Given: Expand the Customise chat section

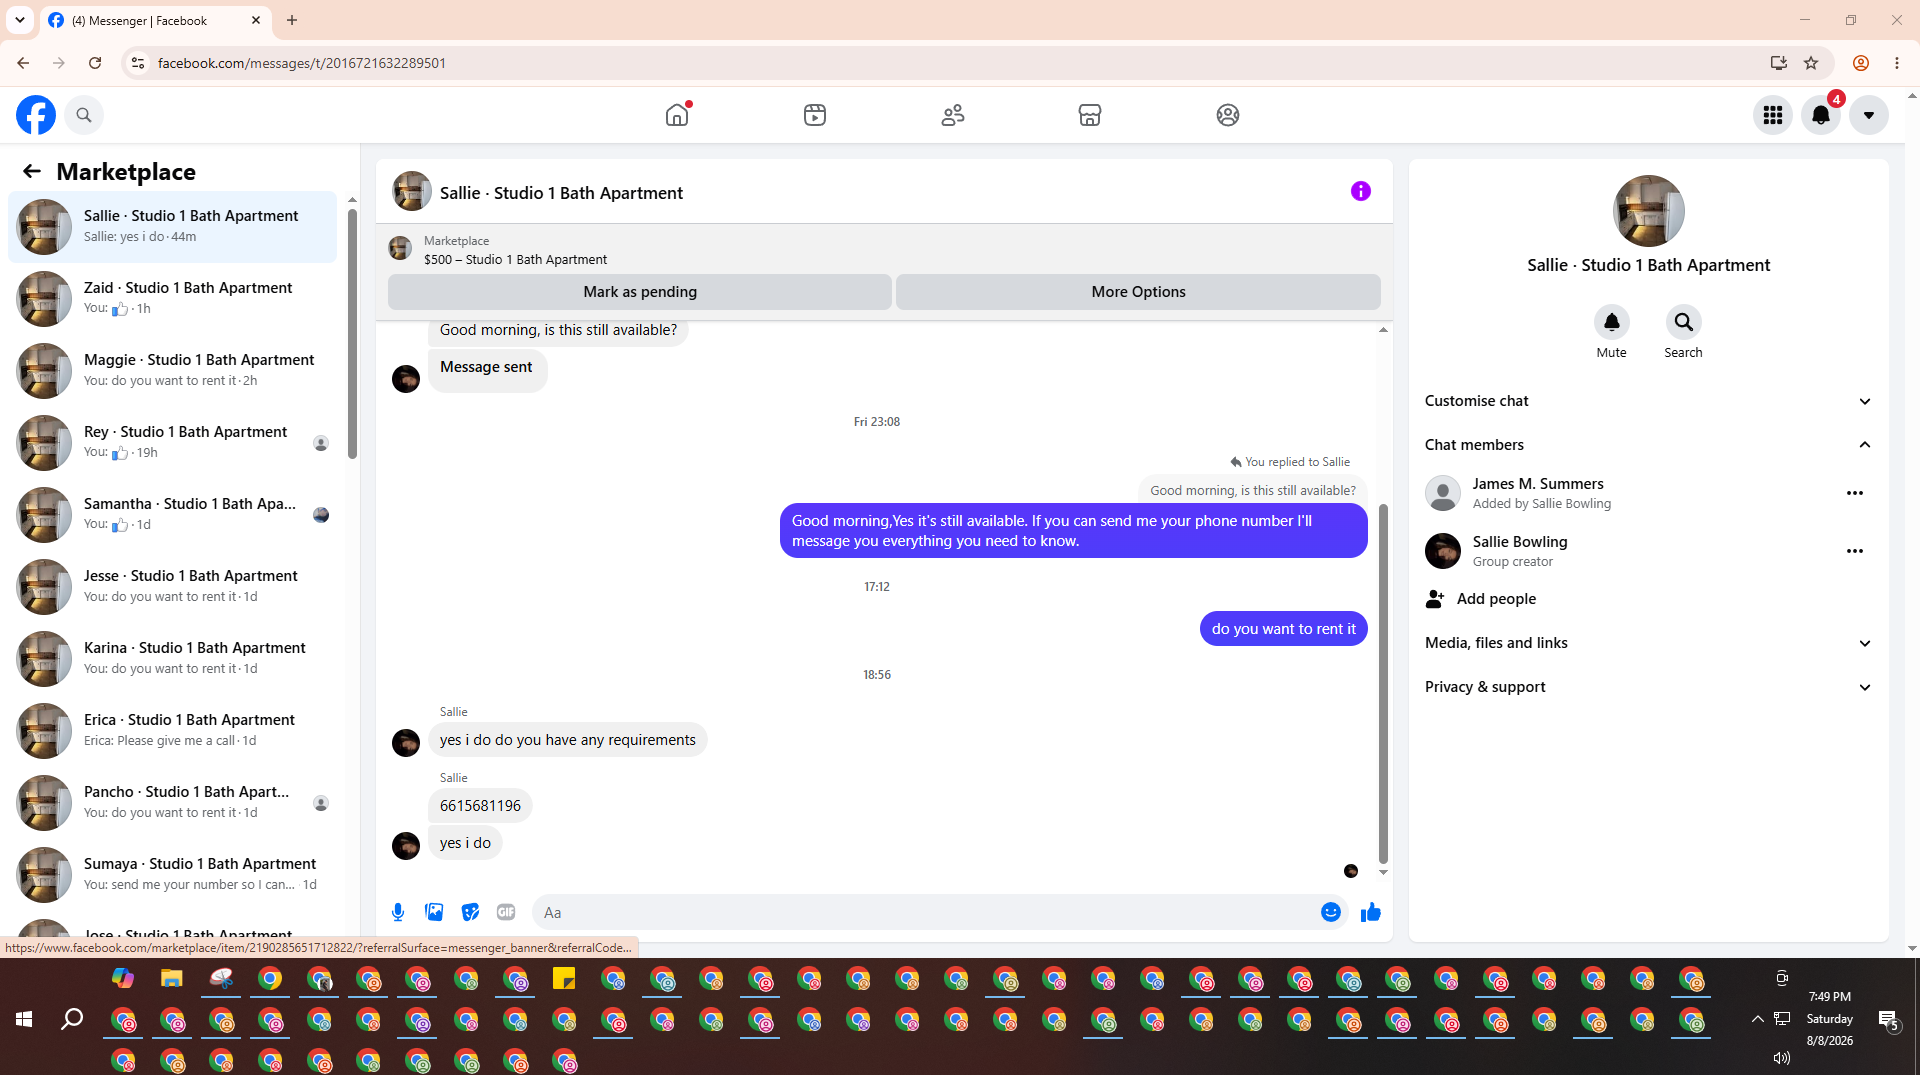Looking at the screenshot, I should tap(1648, 401).
